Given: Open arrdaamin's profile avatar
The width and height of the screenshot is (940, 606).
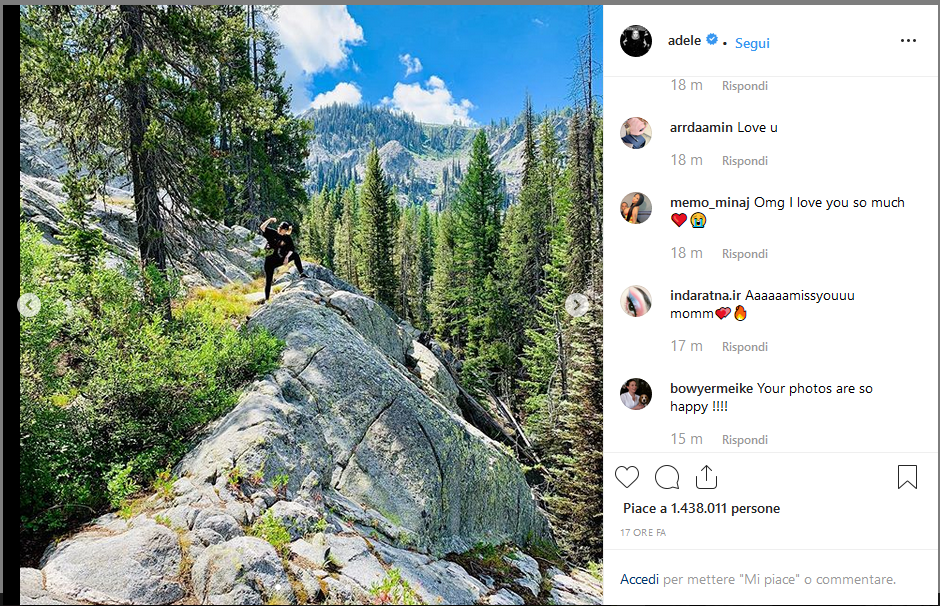Looking at the screenshot, I should click(636, 133).
